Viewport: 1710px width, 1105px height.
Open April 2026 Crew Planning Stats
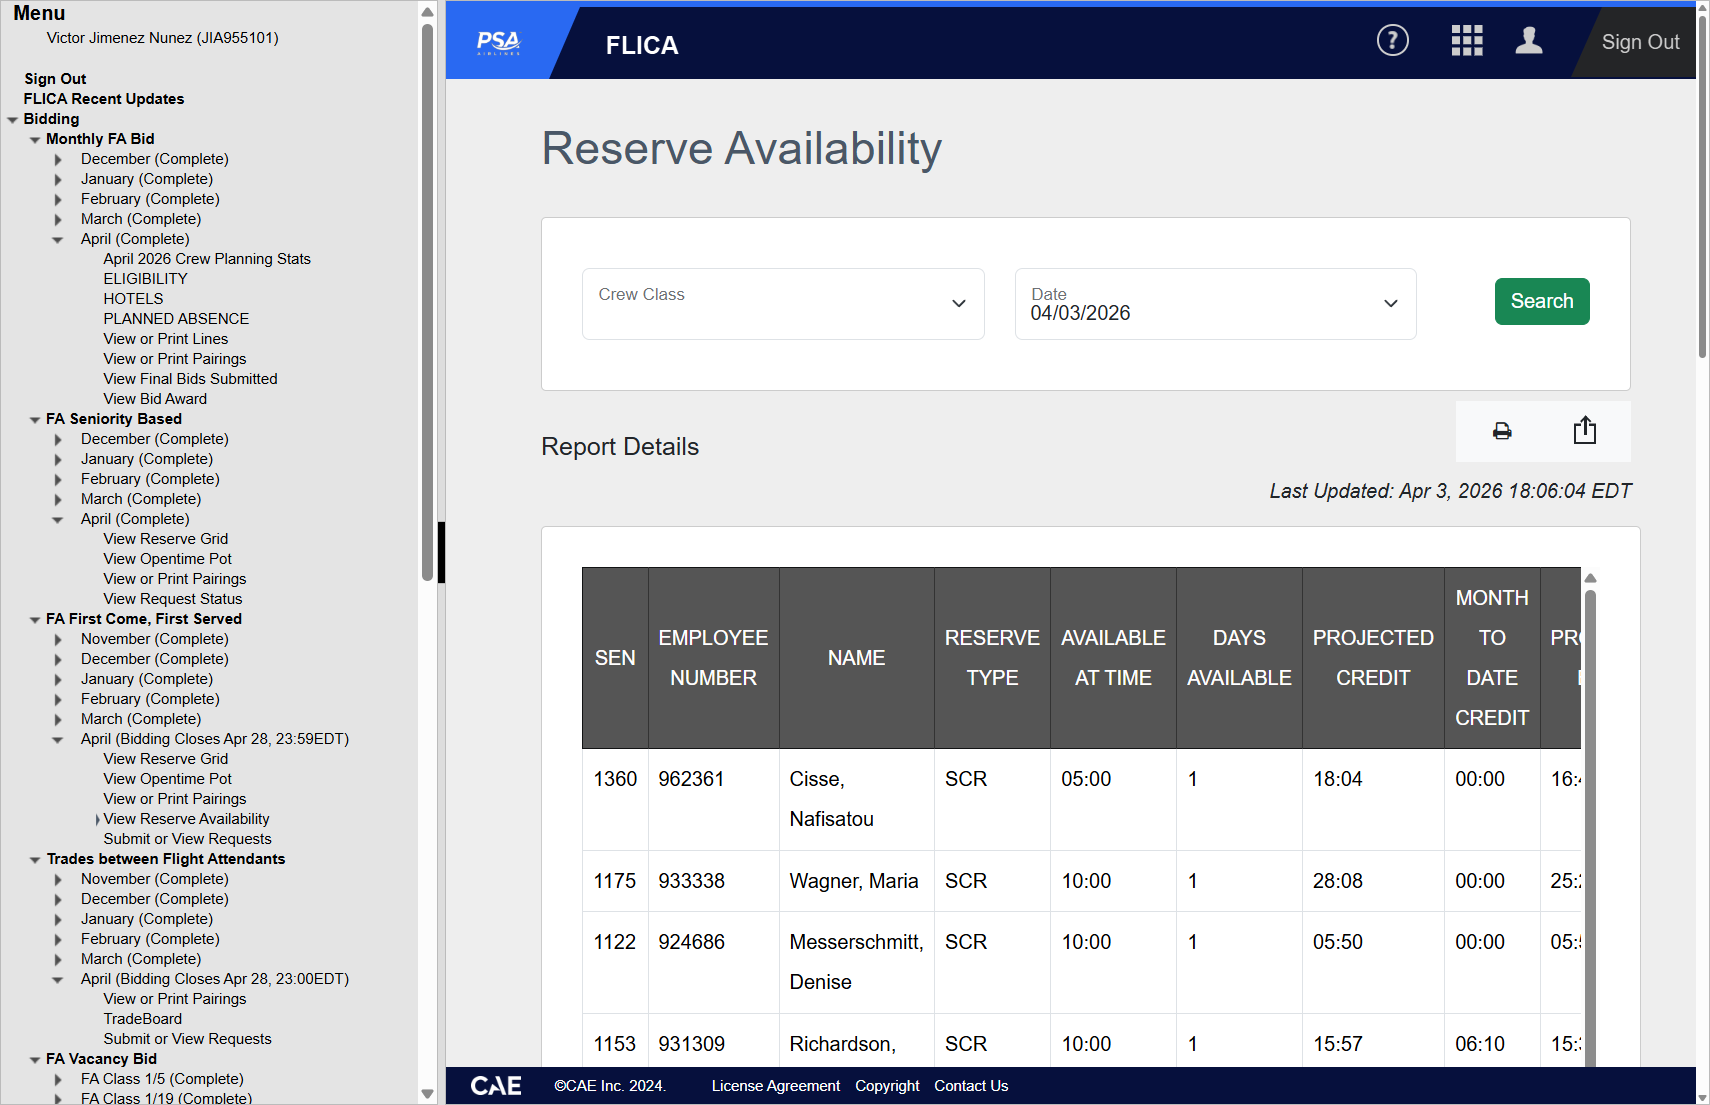coord(207,259)
